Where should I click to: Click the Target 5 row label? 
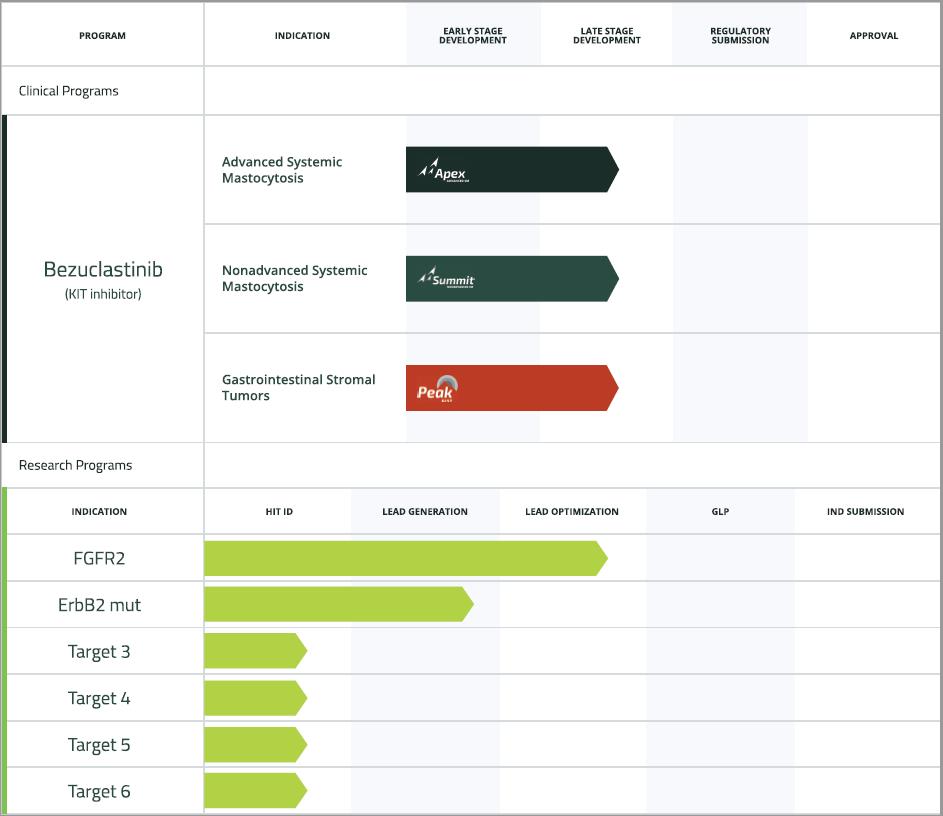point(99,745)
